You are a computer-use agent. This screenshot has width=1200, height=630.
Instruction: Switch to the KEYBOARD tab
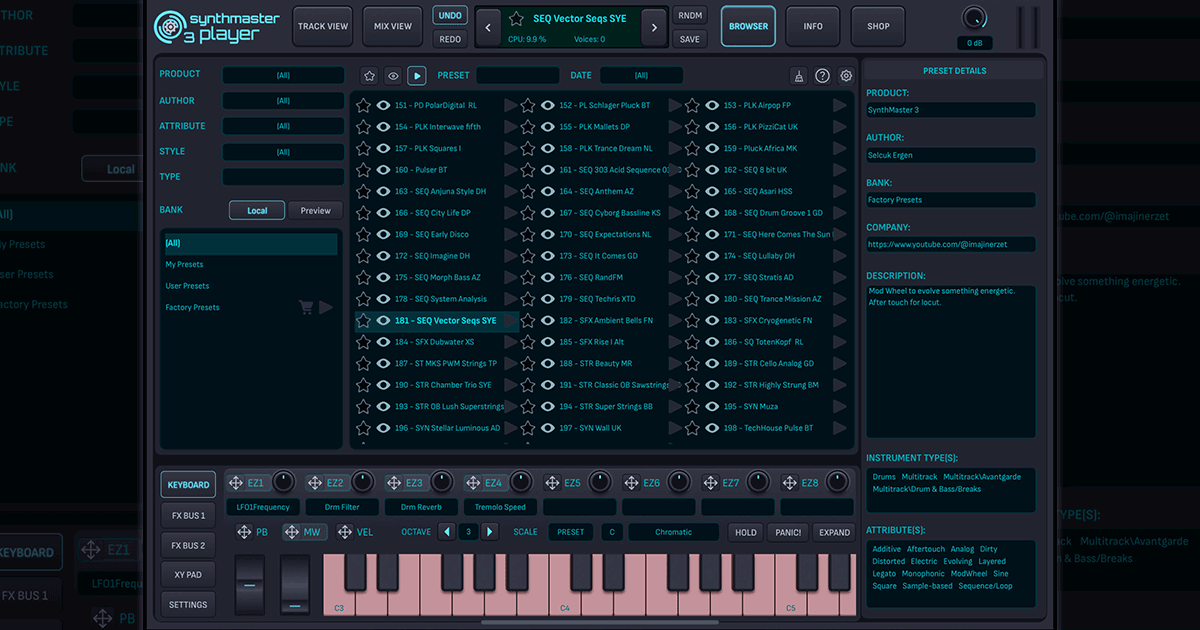point(188,485)
